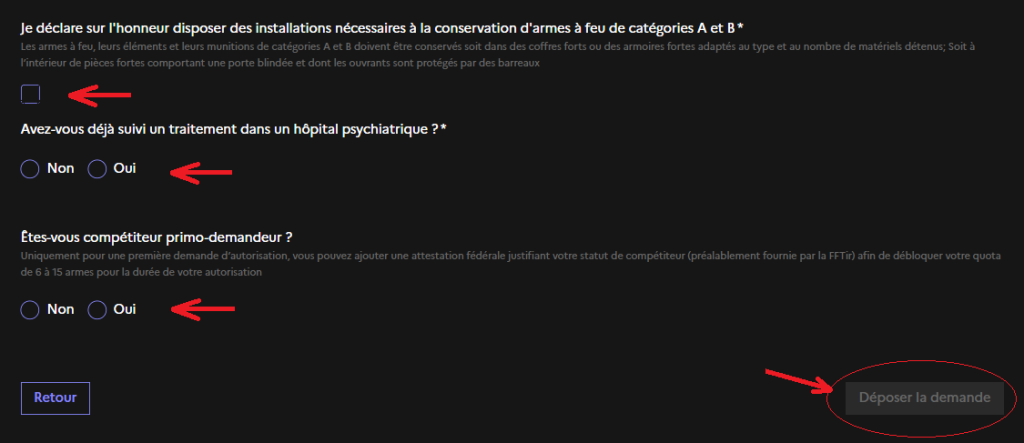The image size is (1024, 443).
Task: Select the "Non" radio for psychiatric hospital treatment
Action: click(30, 169)
